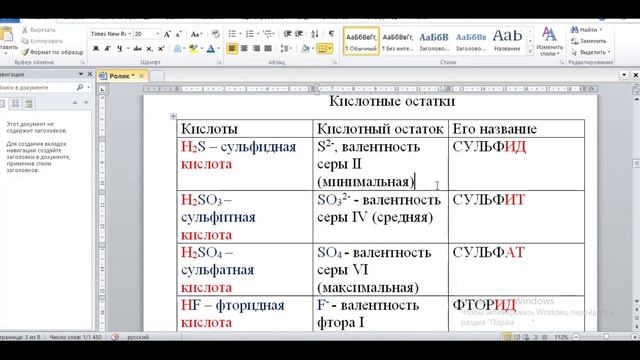Open the Change Case (Аа) dropdown
The height and width of the screenshot is (360, 640).
click(196, 34)
